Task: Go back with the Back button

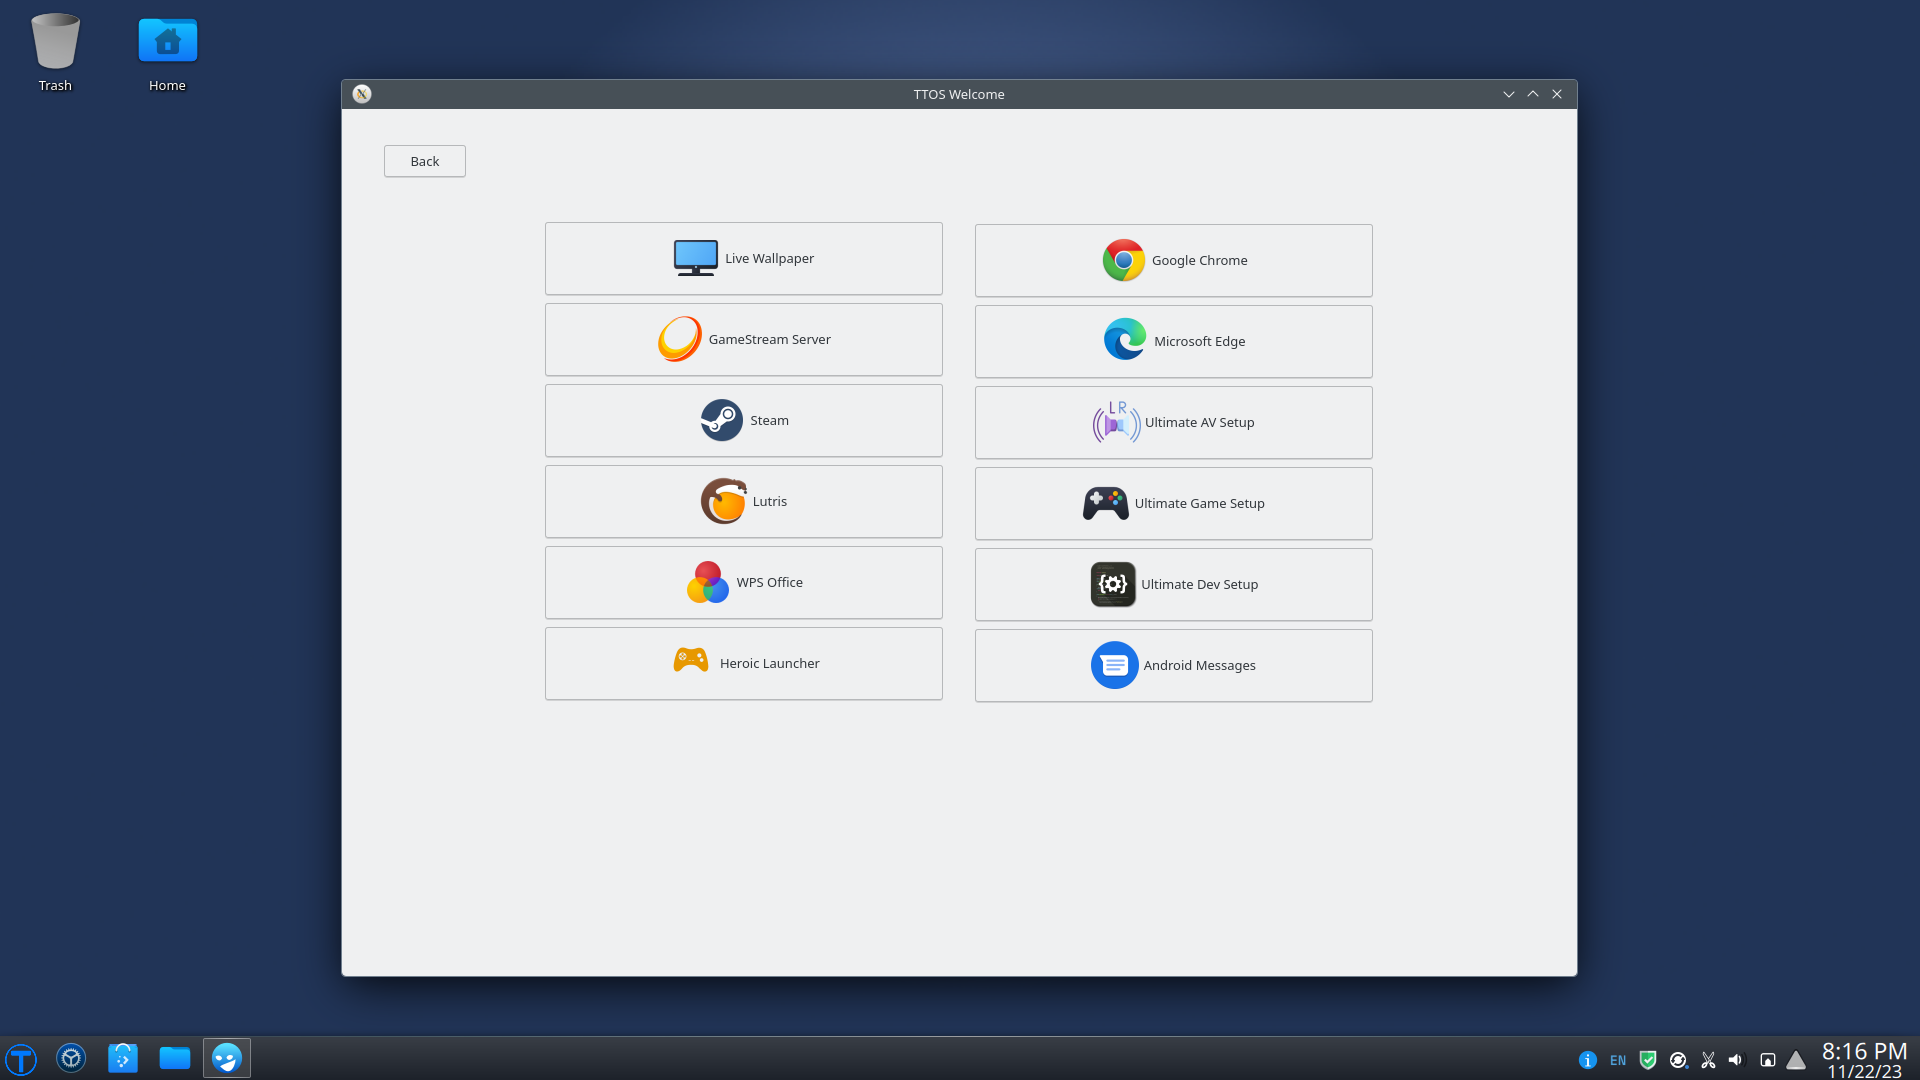Action: pyautogui.click(x=424, y=161)
